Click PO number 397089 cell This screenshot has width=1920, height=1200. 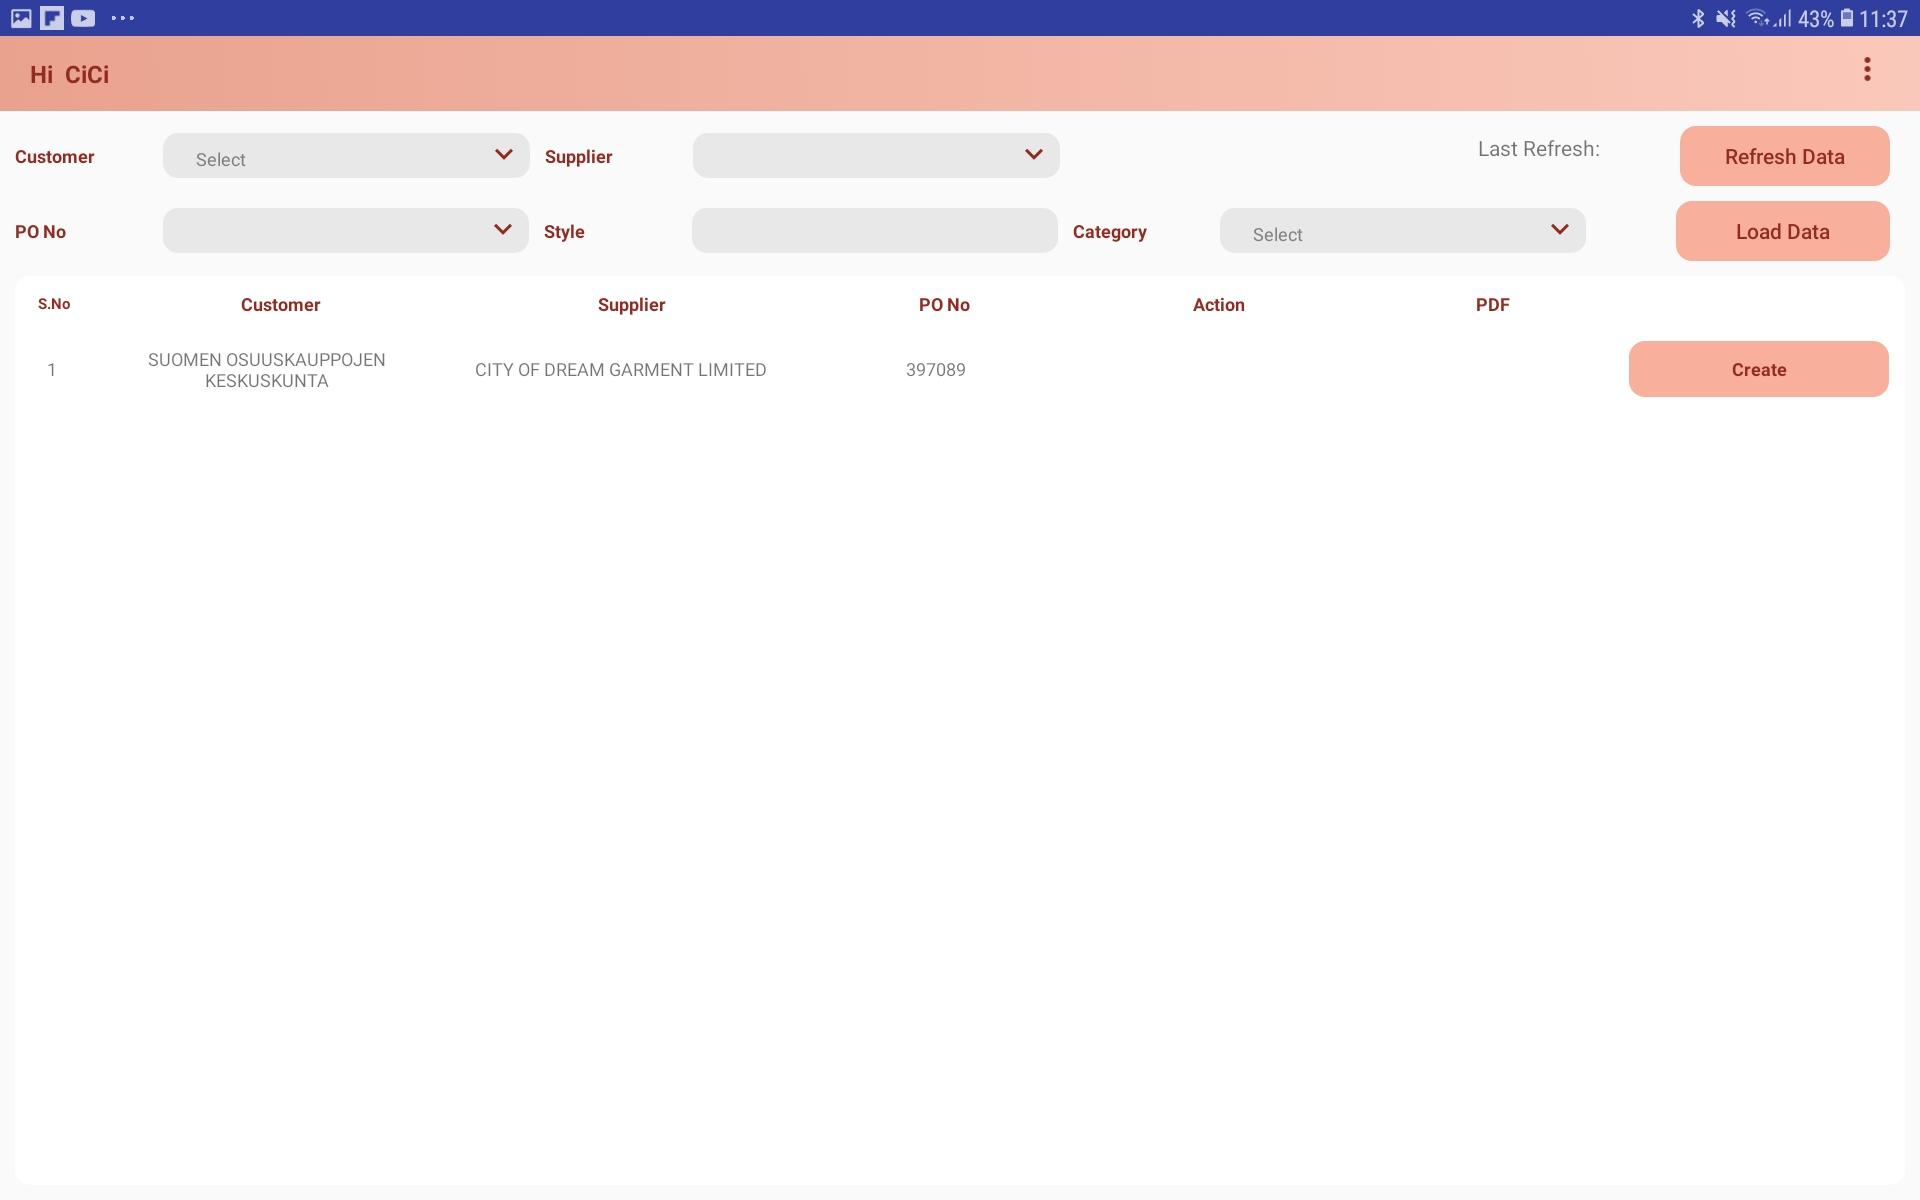click(x=936, y=370)
